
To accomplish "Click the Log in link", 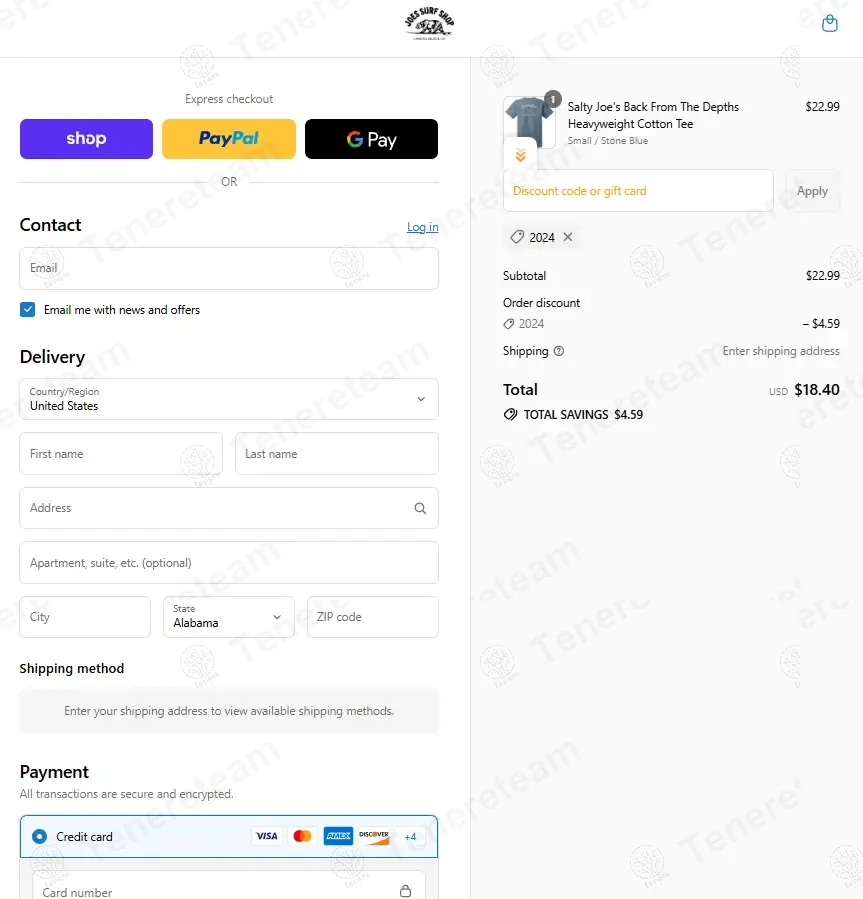I will 422,227.
